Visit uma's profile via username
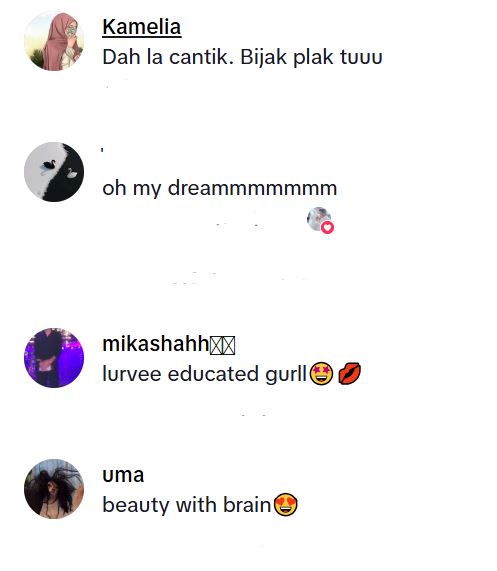 [x=123, y=475]
